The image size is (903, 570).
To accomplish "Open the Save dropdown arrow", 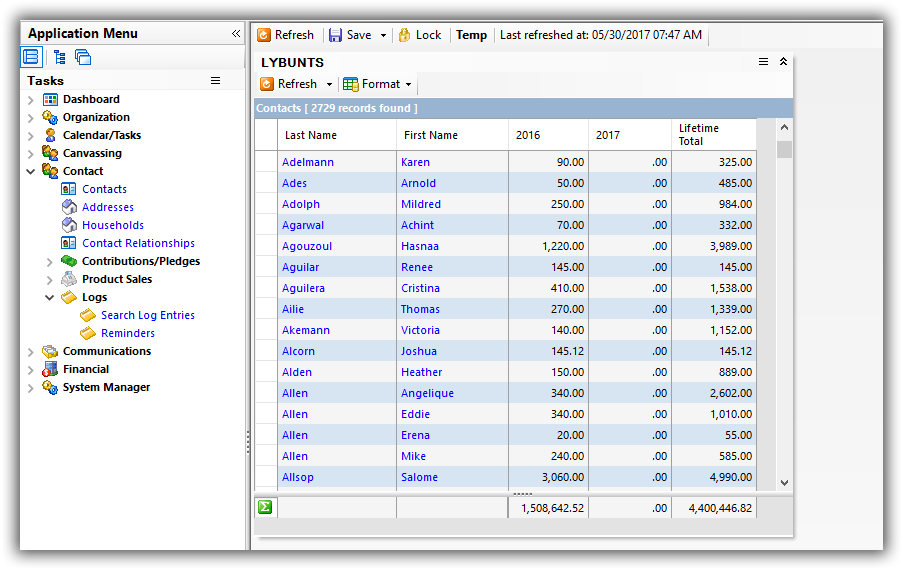I will coord(383,36).
